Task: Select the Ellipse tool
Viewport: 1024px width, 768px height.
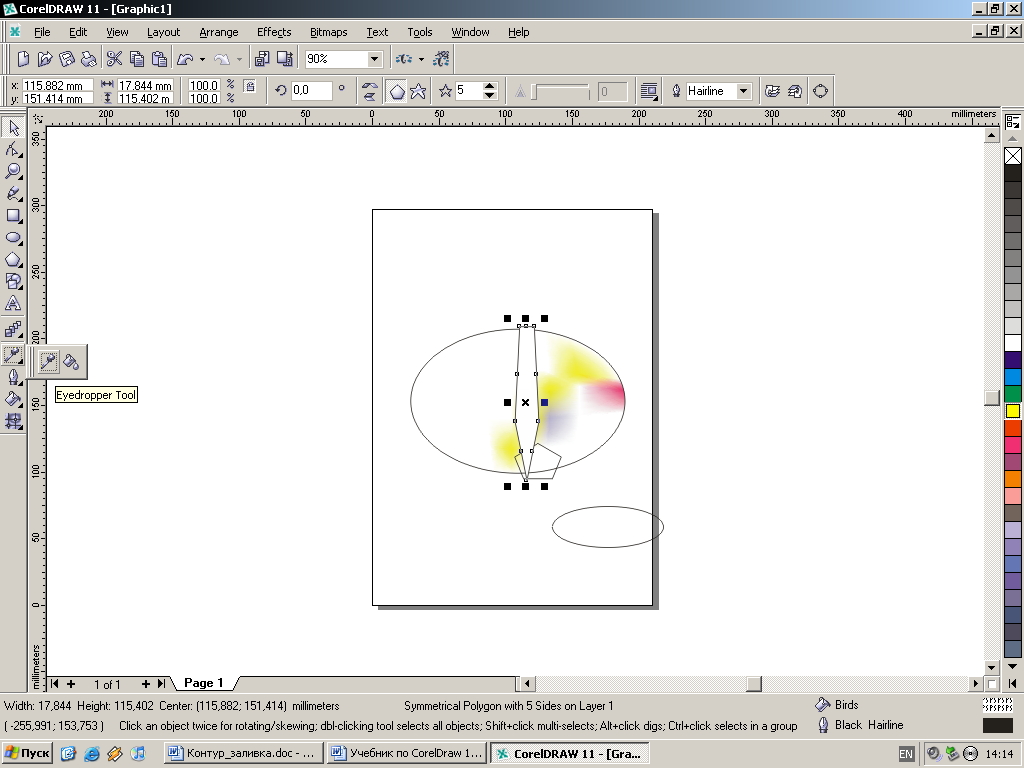Action: coord(13,238)
